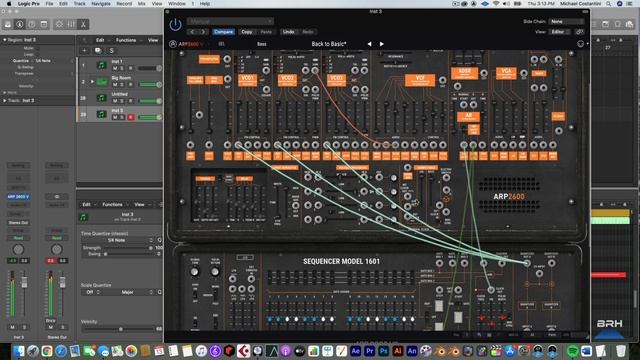
Task: Expand the Big Room track stack triangle
Action: 92,82
